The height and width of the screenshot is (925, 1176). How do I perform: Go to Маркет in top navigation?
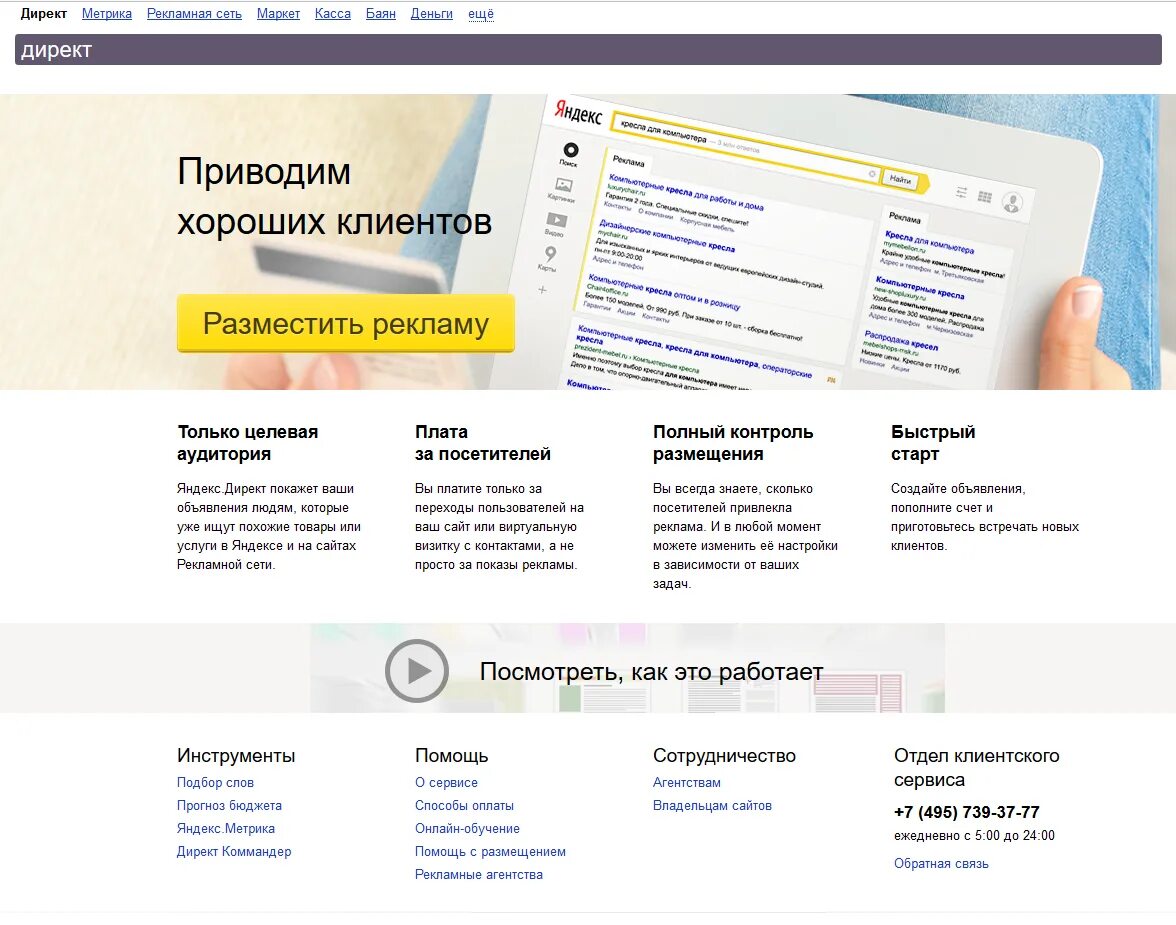[x=278, y=14]
